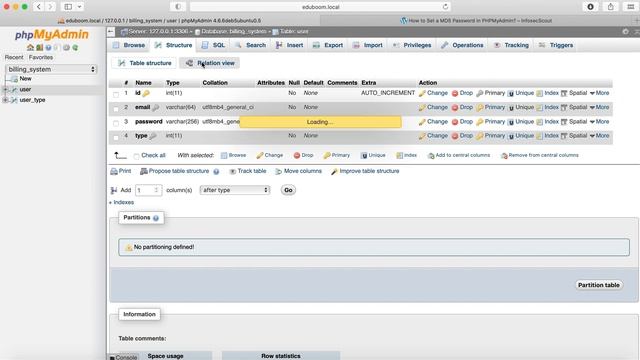Open billing_system database dropdown
Viewport: 640px width, 360px height.
click(x=51, y=69)
